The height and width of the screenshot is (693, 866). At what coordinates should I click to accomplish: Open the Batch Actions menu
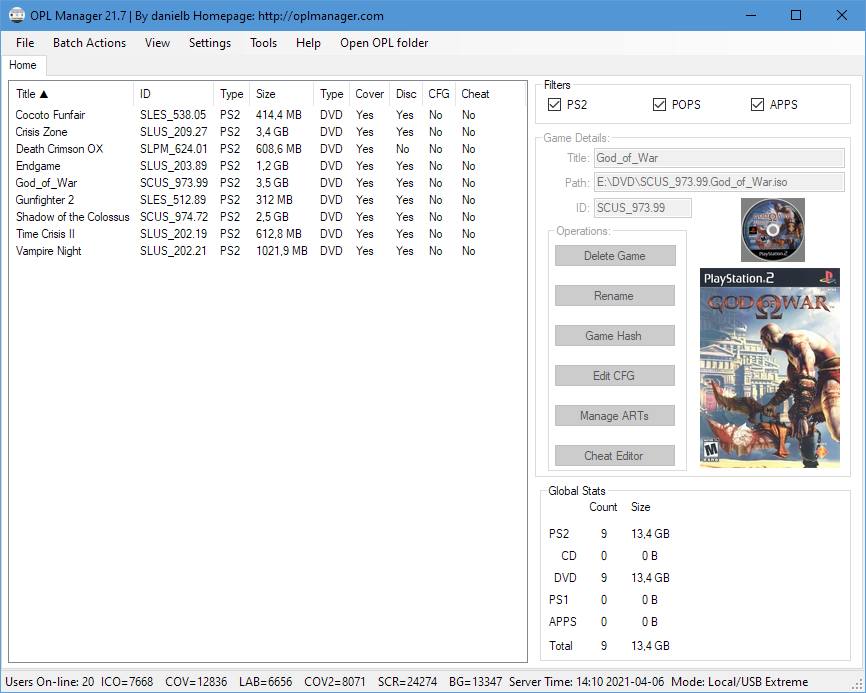point(89,43)
